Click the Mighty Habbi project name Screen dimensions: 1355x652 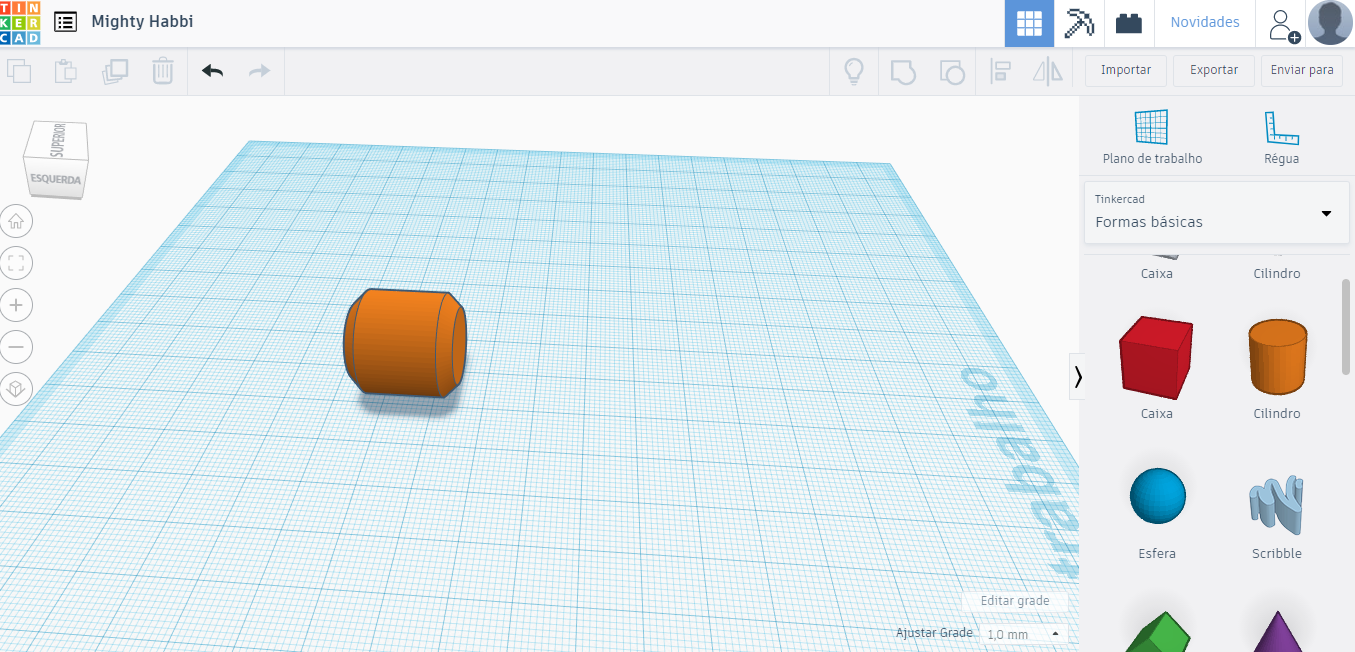[x=142, y=21]
